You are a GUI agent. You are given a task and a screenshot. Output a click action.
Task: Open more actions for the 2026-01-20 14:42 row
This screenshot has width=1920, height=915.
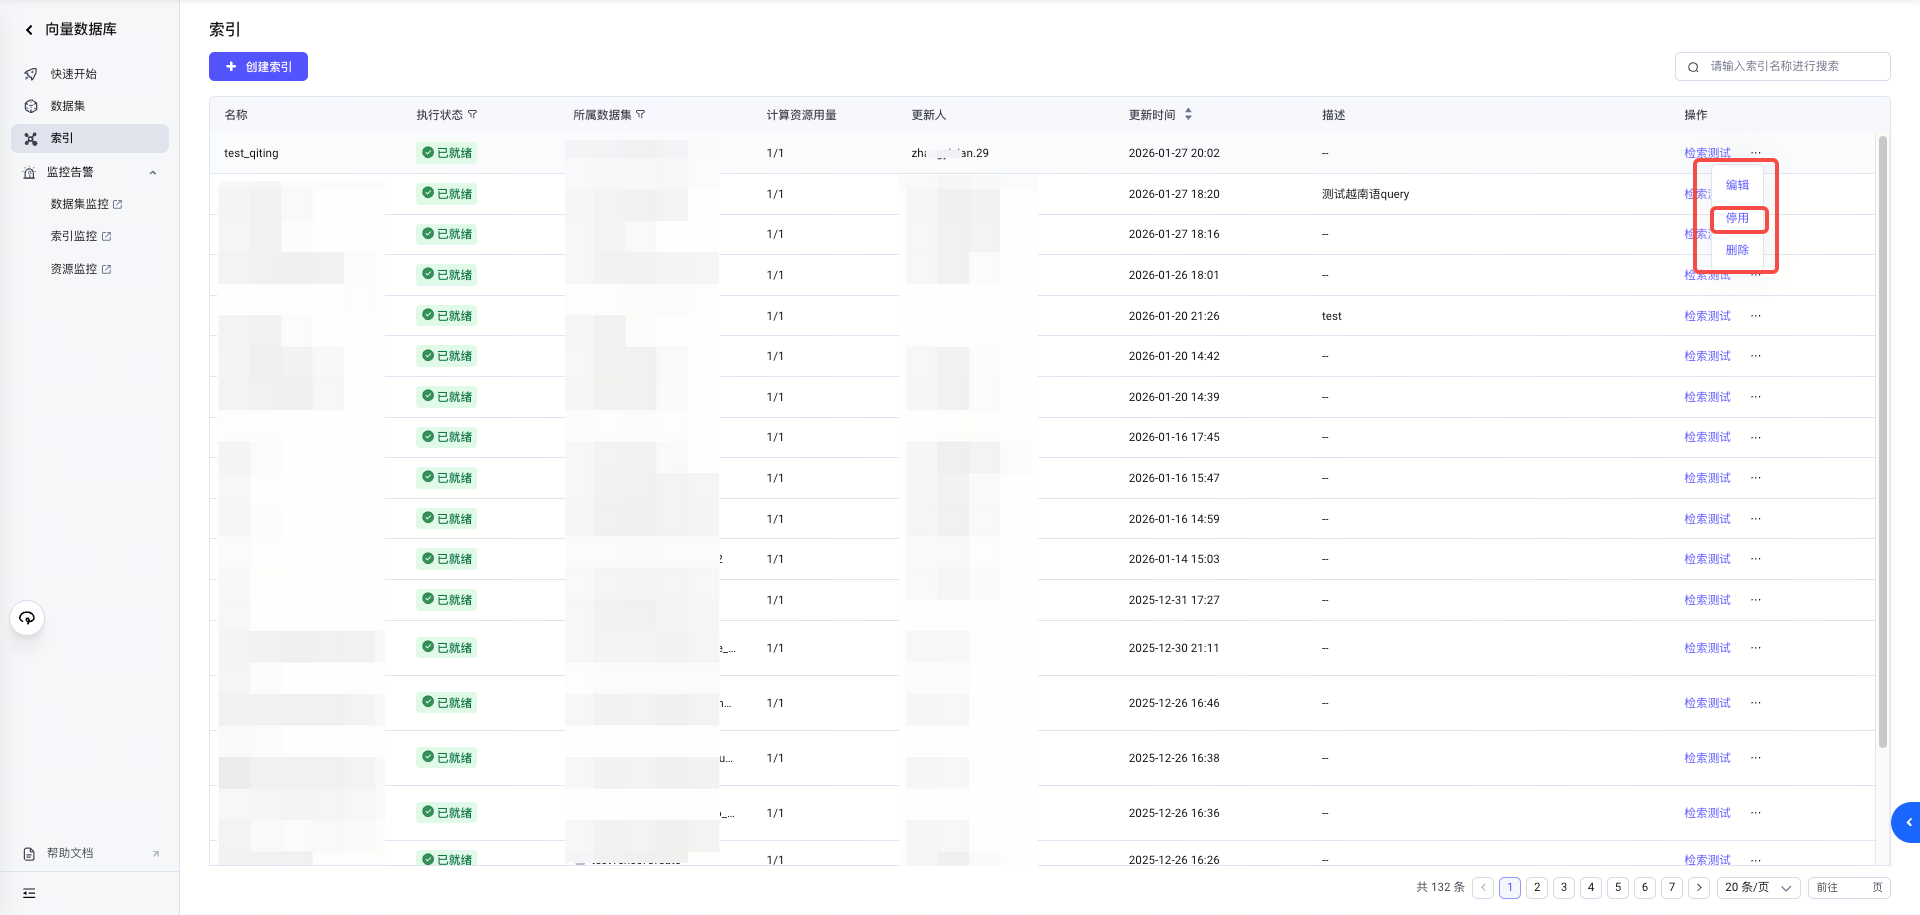point(1756,356)
